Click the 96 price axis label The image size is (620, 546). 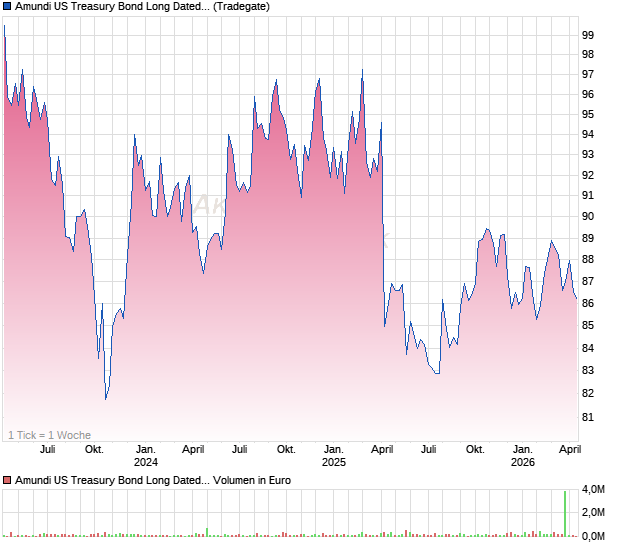point(588,94)
